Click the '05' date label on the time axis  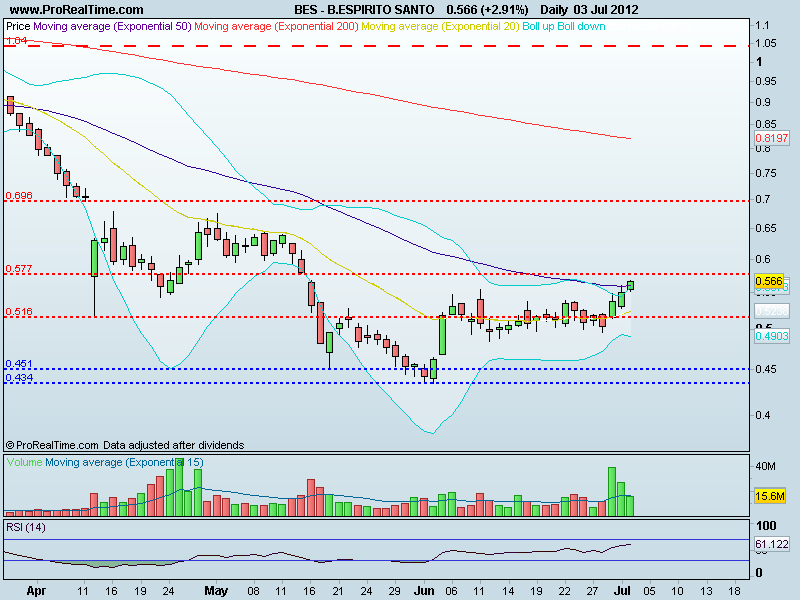coord(649,591)
